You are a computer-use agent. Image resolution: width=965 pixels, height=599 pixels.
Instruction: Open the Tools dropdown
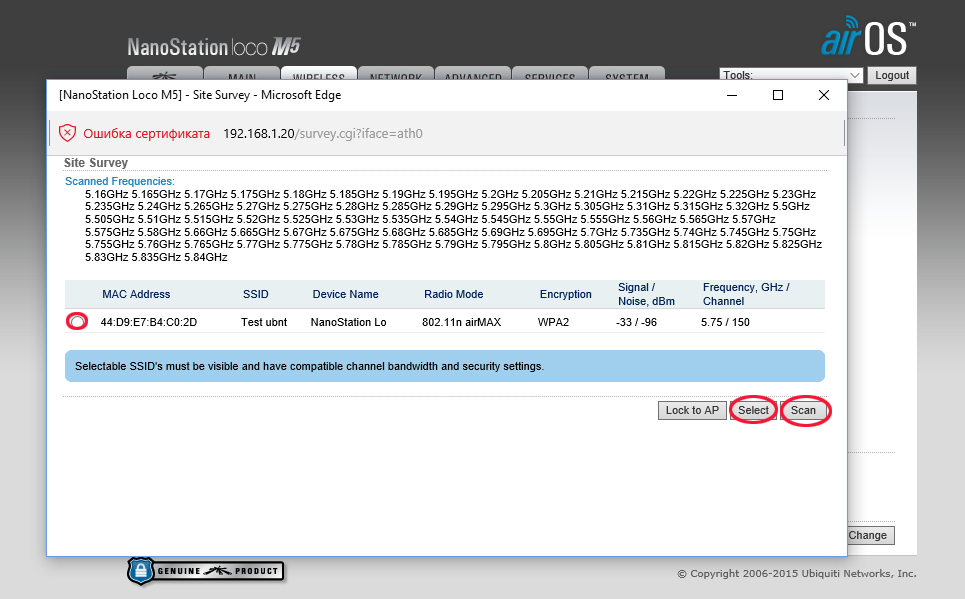pyautogui.click(x=790, y=75)
